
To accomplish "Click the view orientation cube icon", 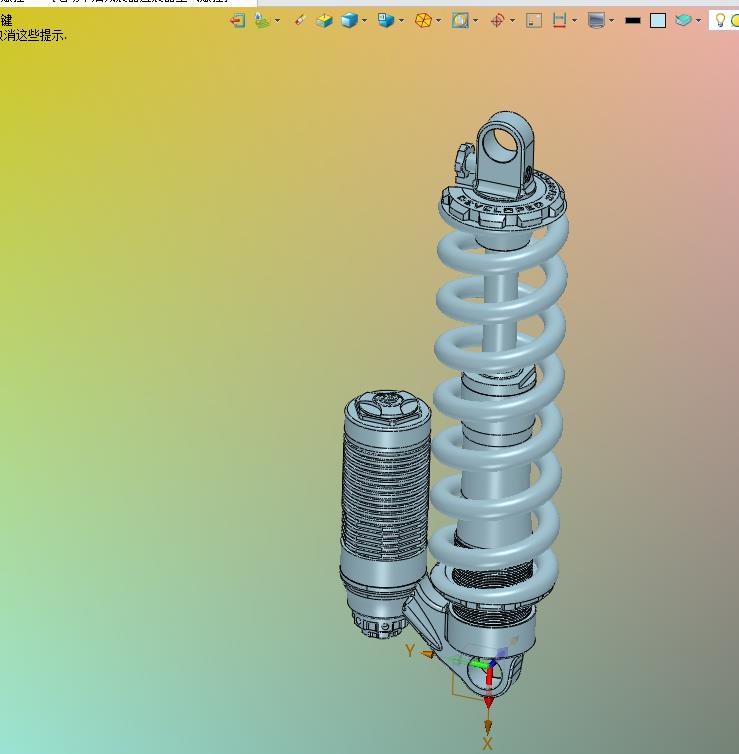I will click(x=386, y=21).
